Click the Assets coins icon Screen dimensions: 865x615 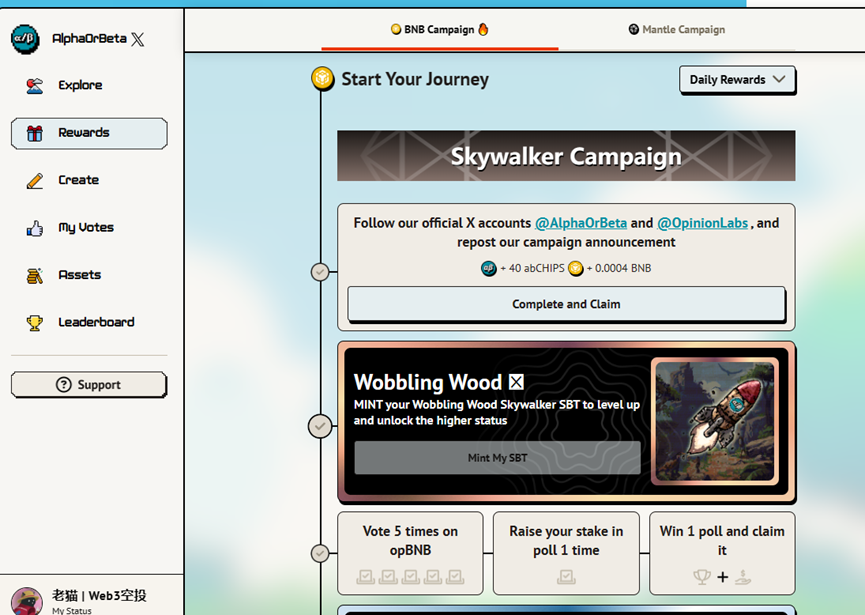point(35,275)
